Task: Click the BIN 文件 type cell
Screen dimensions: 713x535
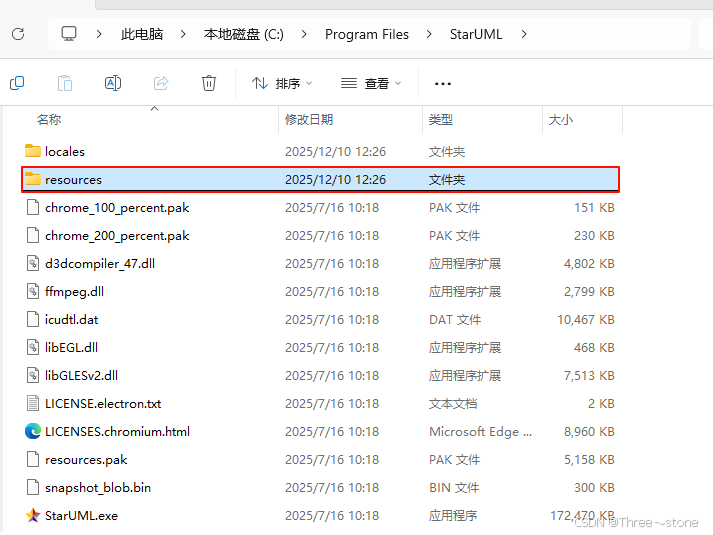Action: click(454, 488)
